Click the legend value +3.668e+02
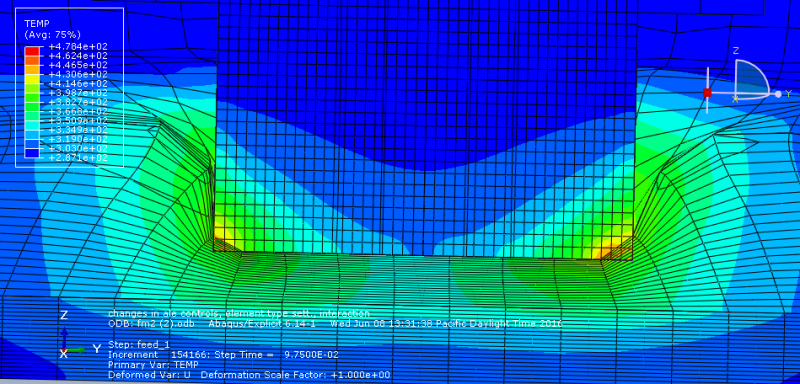This screenshot has width=800, height=384. coord(78,111)
